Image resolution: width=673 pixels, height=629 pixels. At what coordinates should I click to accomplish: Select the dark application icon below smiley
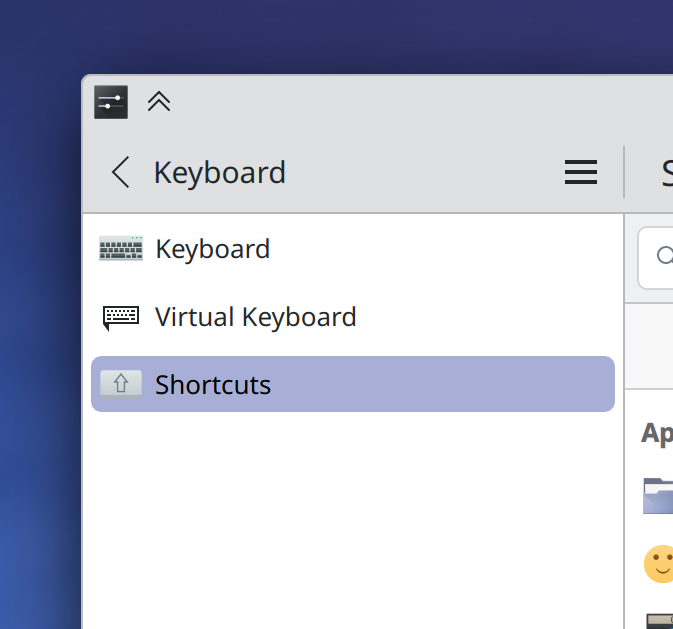[660, 621]
